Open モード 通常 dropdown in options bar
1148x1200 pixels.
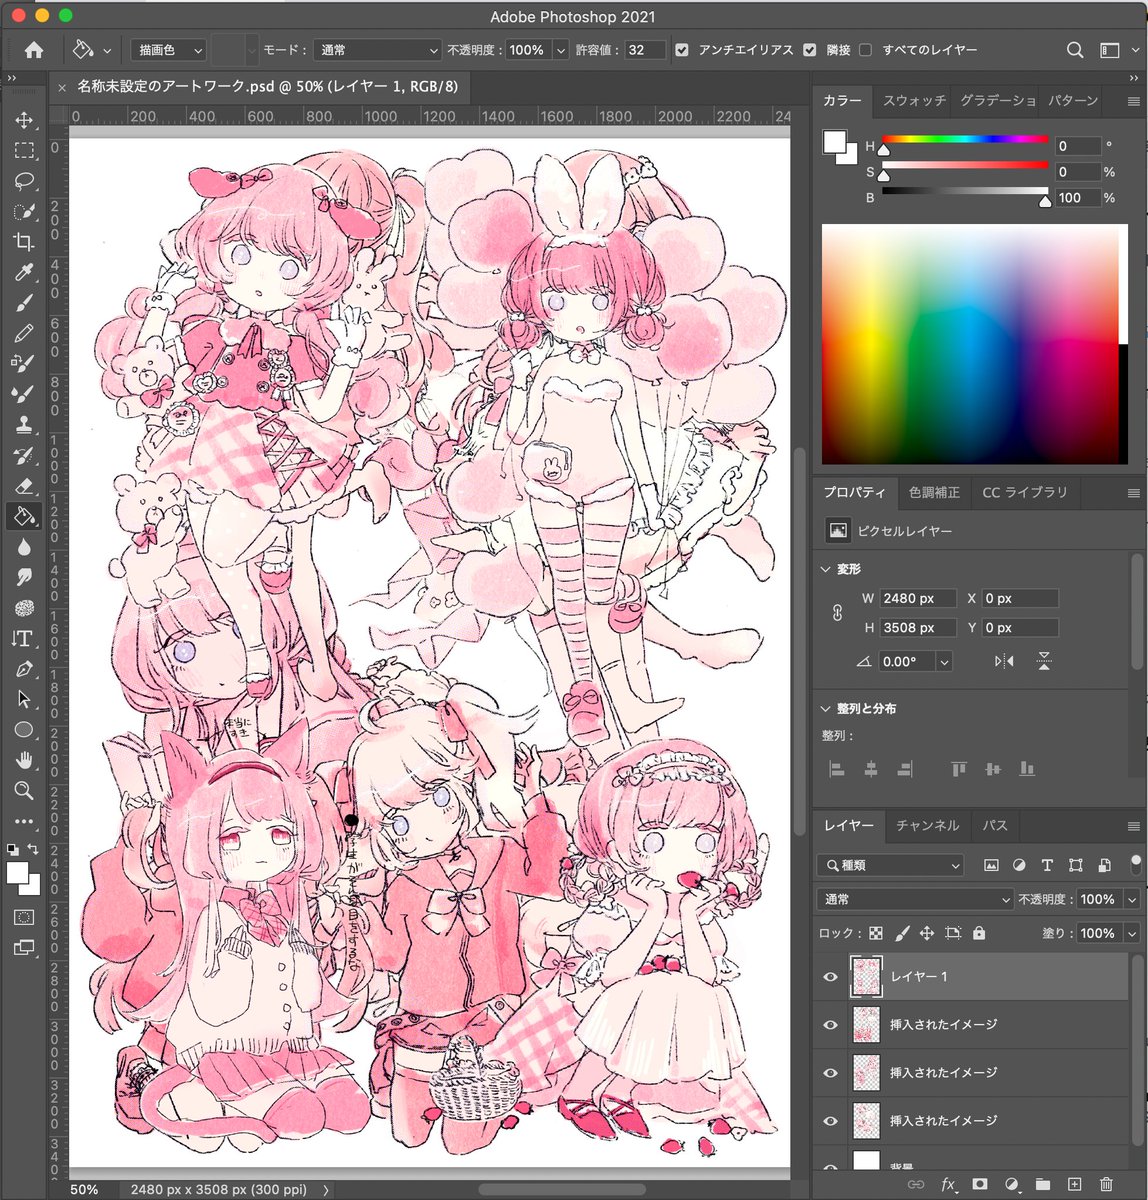(x=377, y=50)
